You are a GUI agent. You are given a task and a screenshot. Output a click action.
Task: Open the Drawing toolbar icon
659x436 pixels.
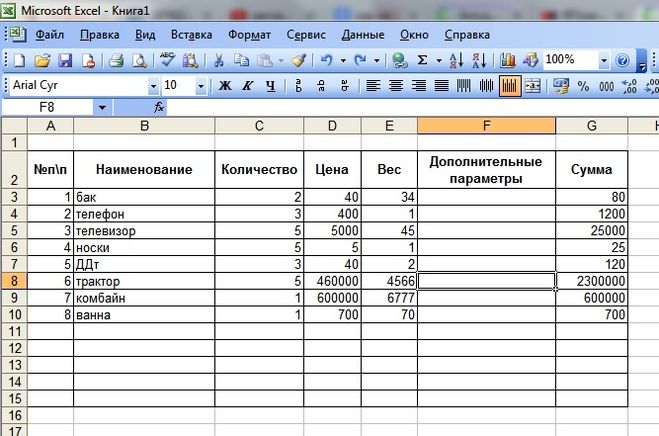click(530, 61)
